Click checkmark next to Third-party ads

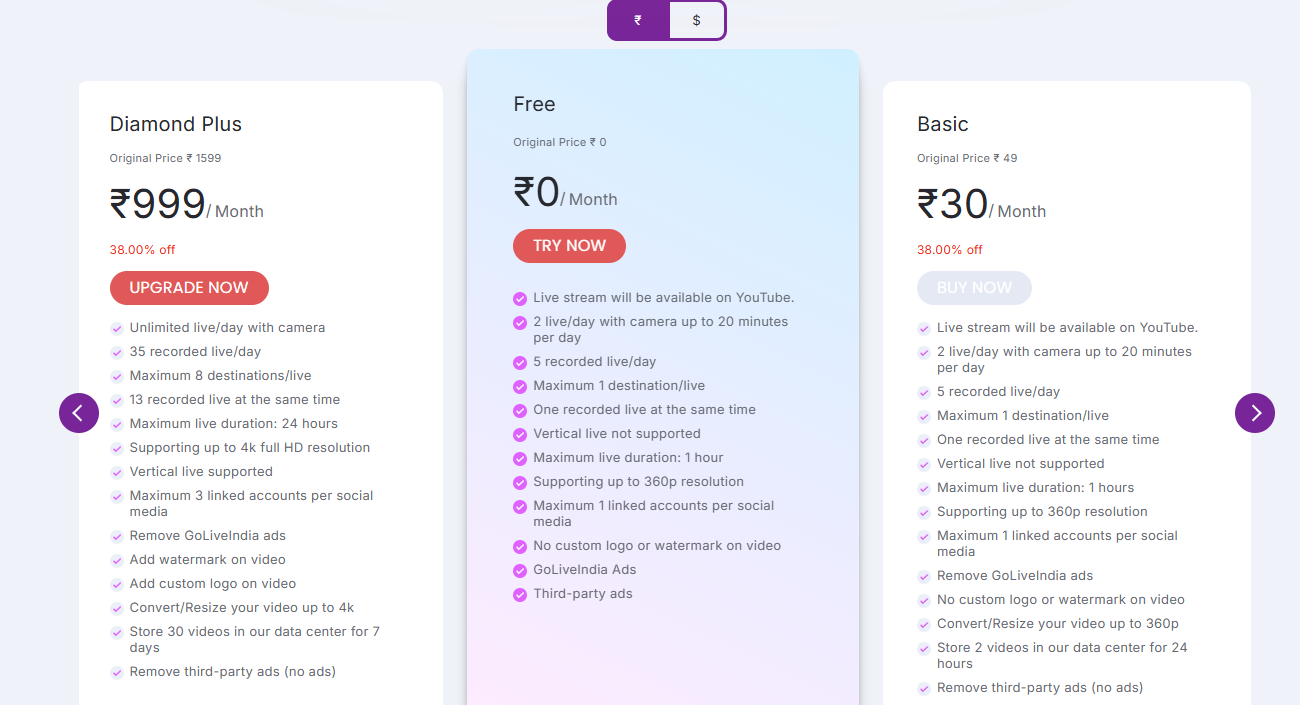520,595
